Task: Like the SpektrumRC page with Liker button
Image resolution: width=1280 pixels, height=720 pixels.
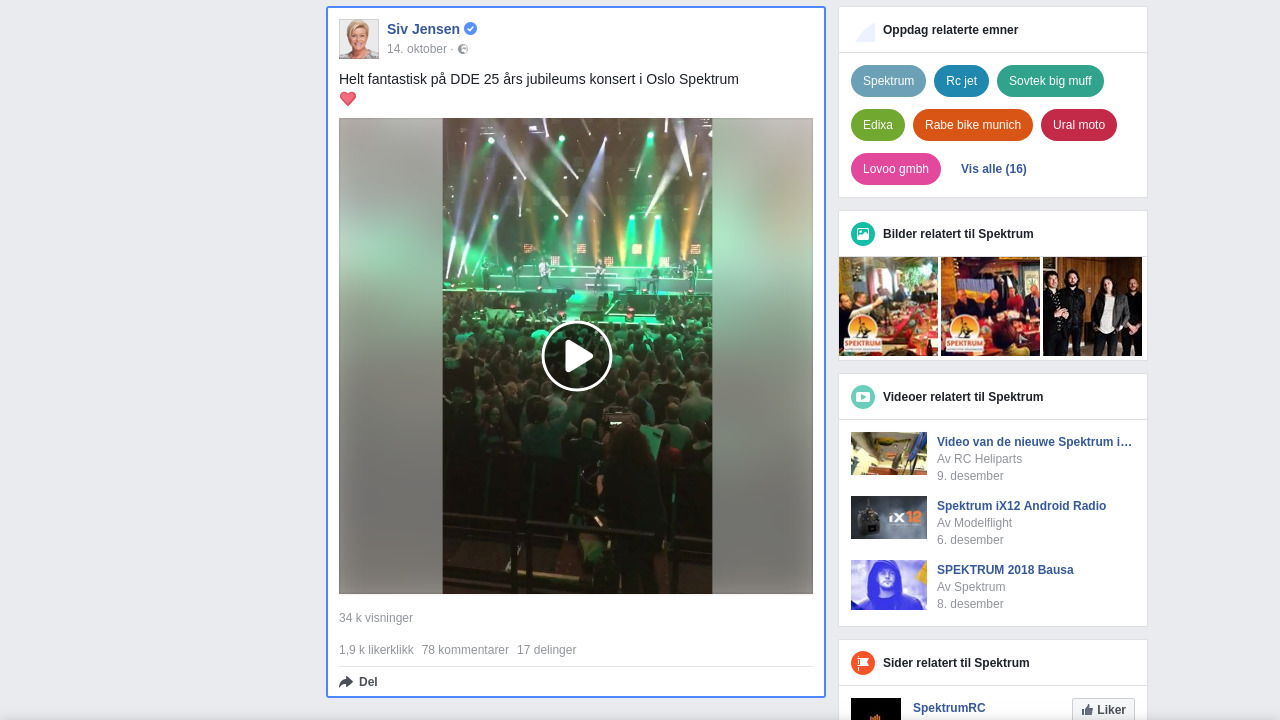Action: click(1103, 709)
